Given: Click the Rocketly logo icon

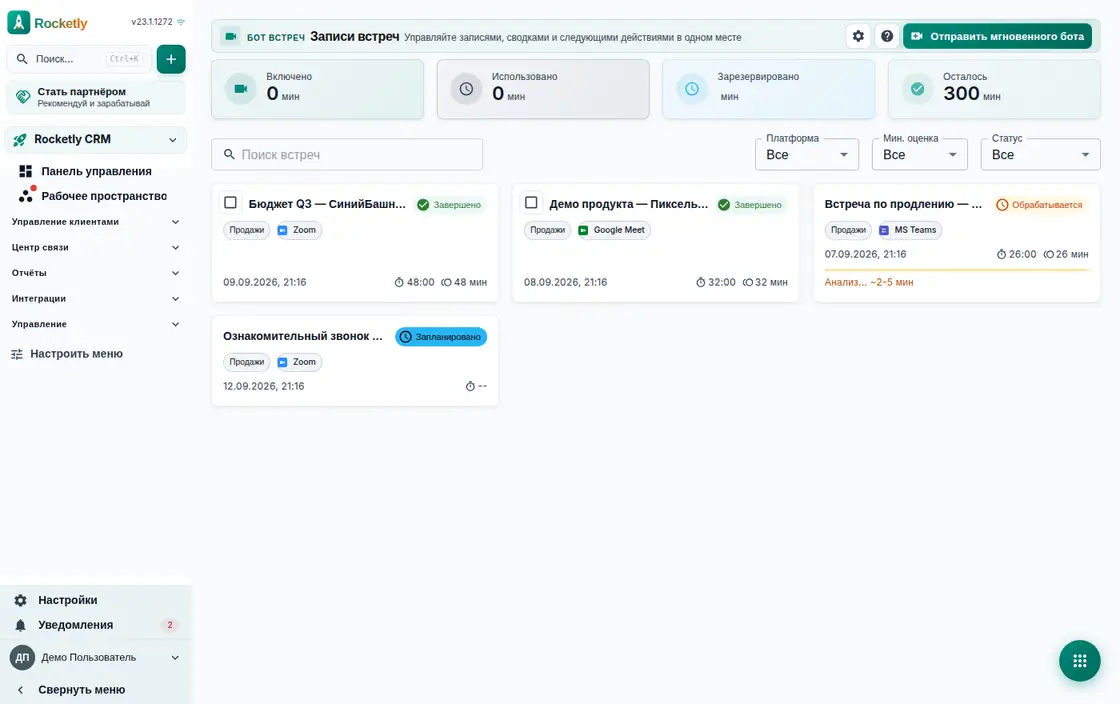Looking at the screenshot, I should (x=19, y=22).
